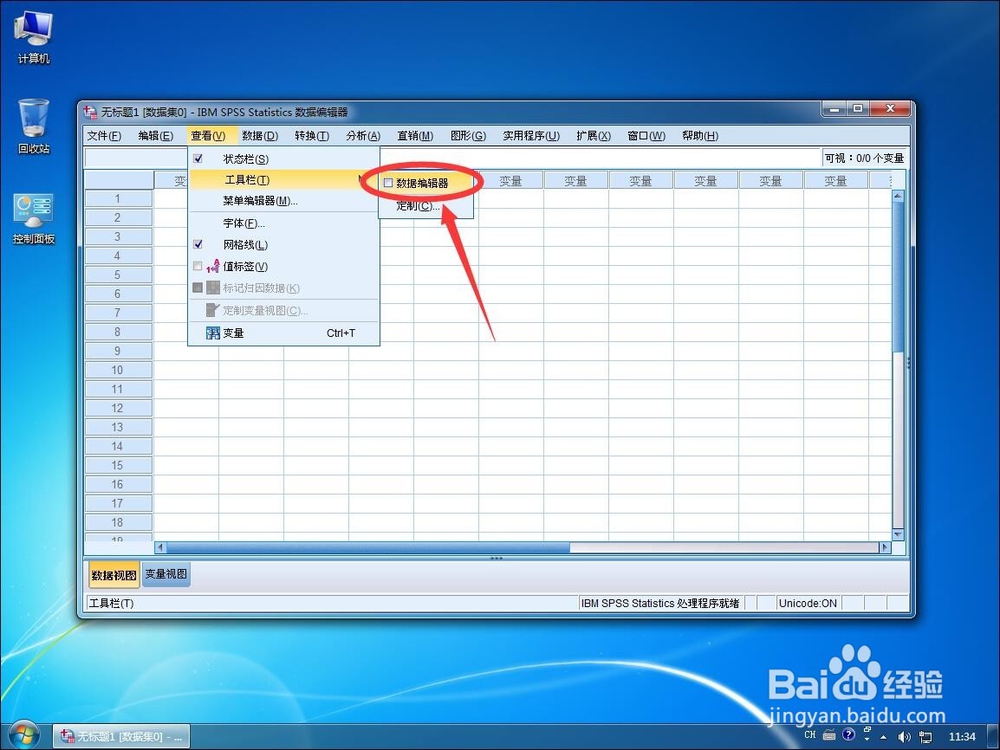Open the Control Panel desktop icon
The width and height of the screenshot is (1000, 750).
[x=33, y=219]
